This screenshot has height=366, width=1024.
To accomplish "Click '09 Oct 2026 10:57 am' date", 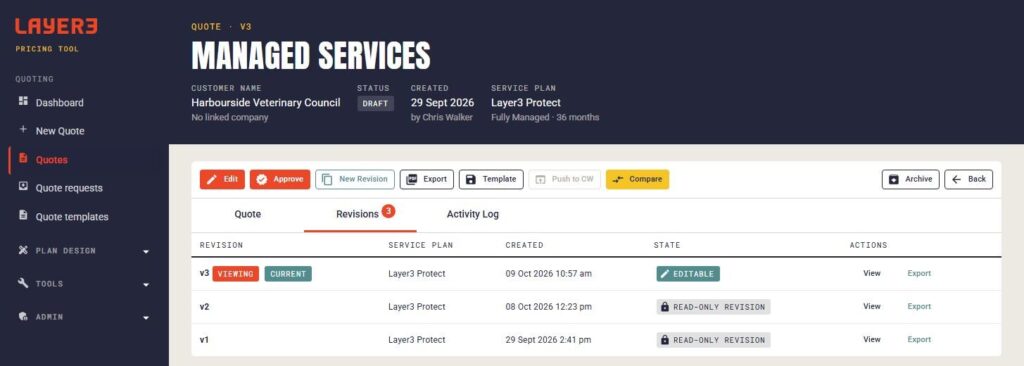I will 549,274.
